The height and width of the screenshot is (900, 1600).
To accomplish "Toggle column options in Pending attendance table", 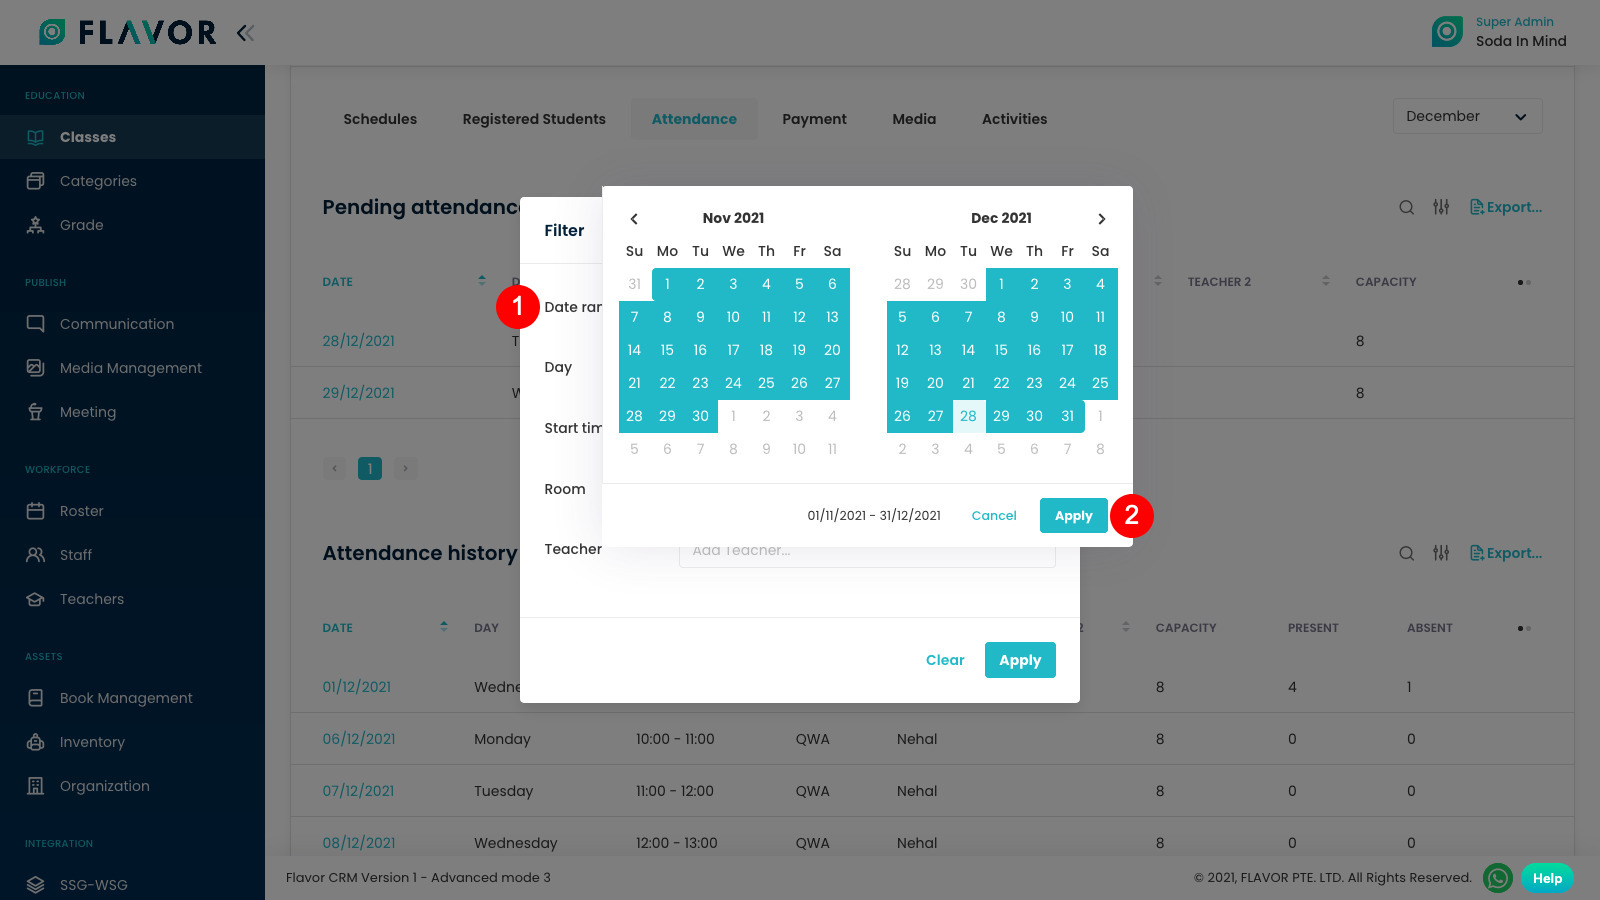I will [1524, 282].
